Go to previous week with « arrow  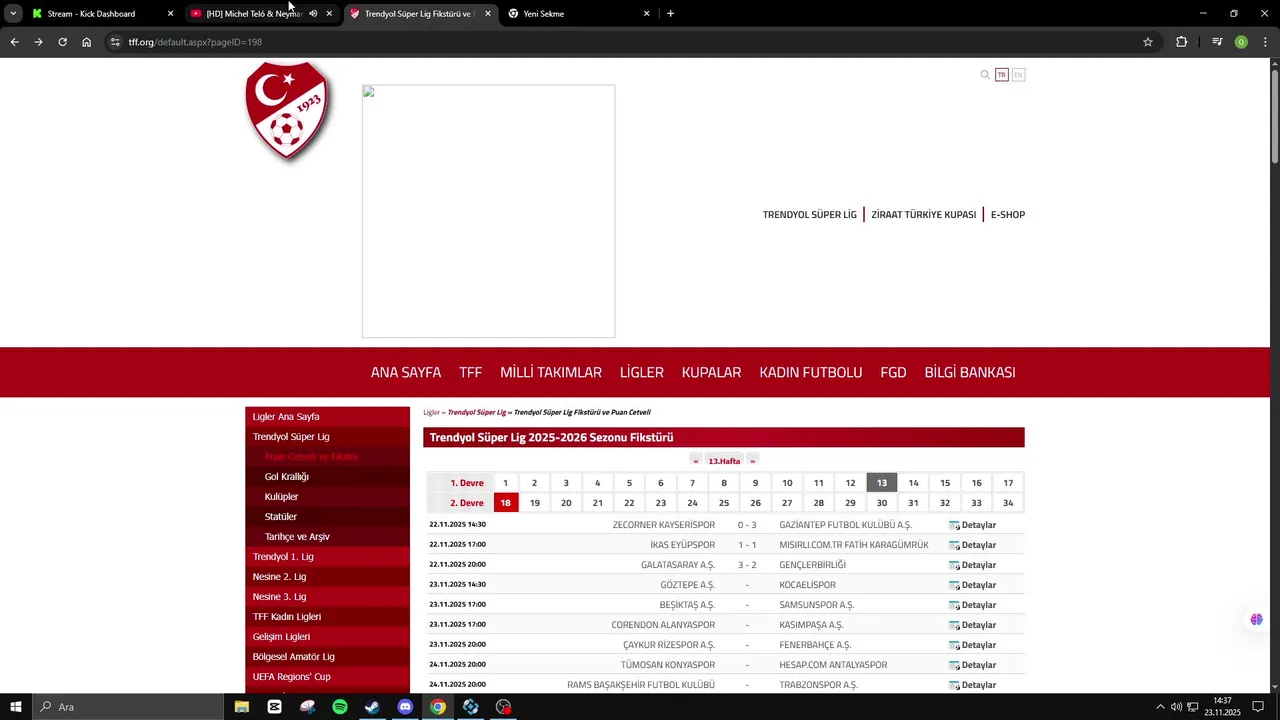pyautogui.click(x=696, y=461)
